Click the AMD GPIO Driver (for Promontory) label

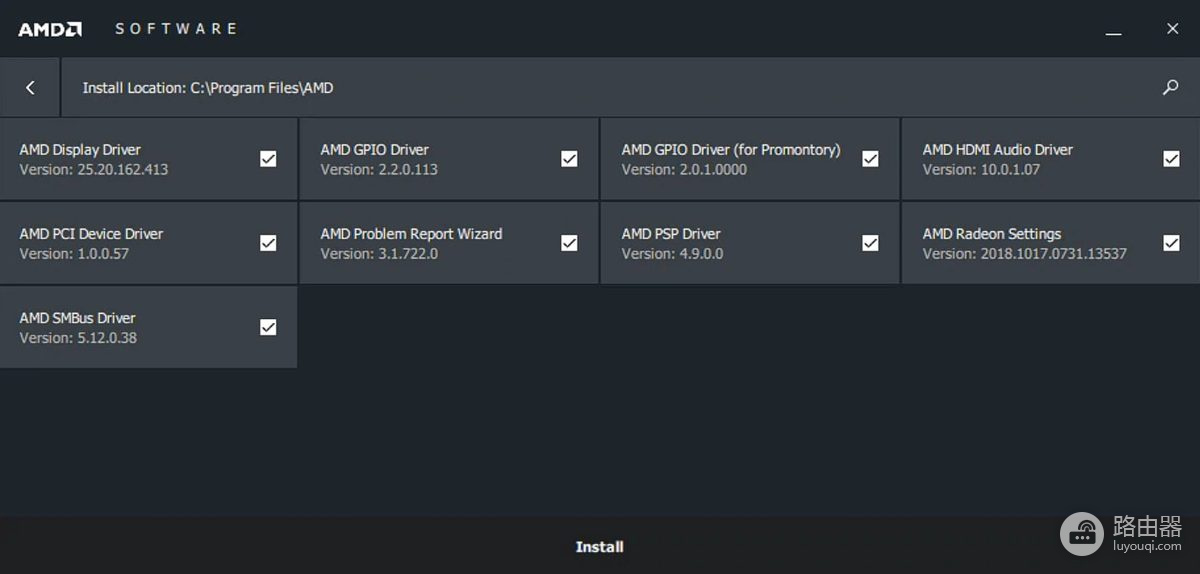point(731,149)
